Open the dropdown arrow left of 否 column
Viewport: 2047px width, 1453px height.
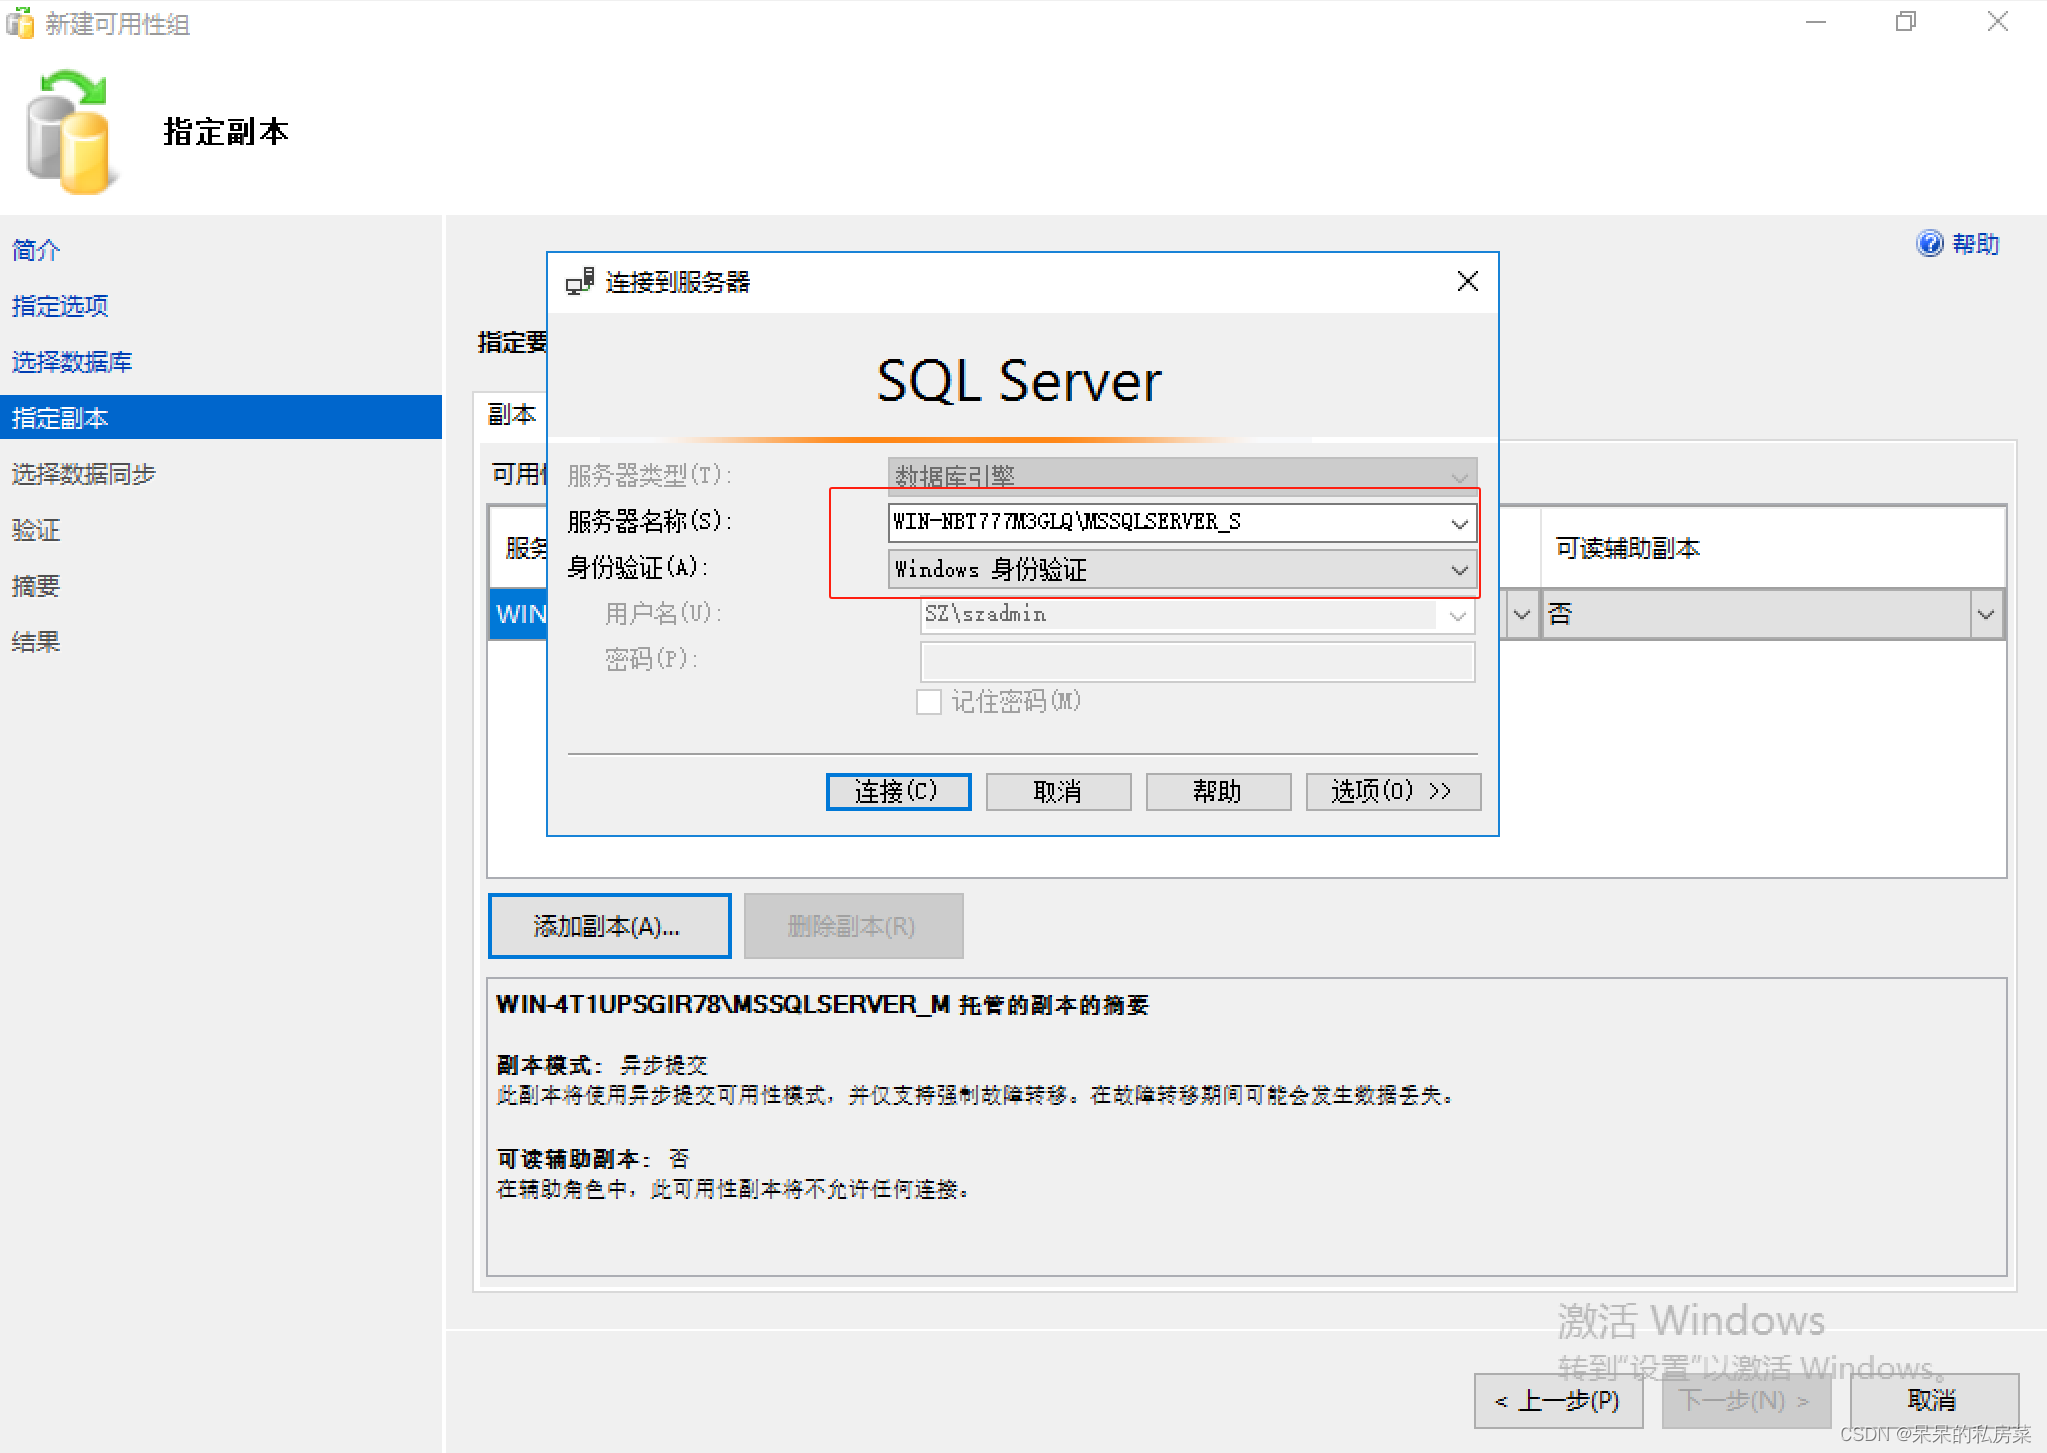click(1522, 614)
